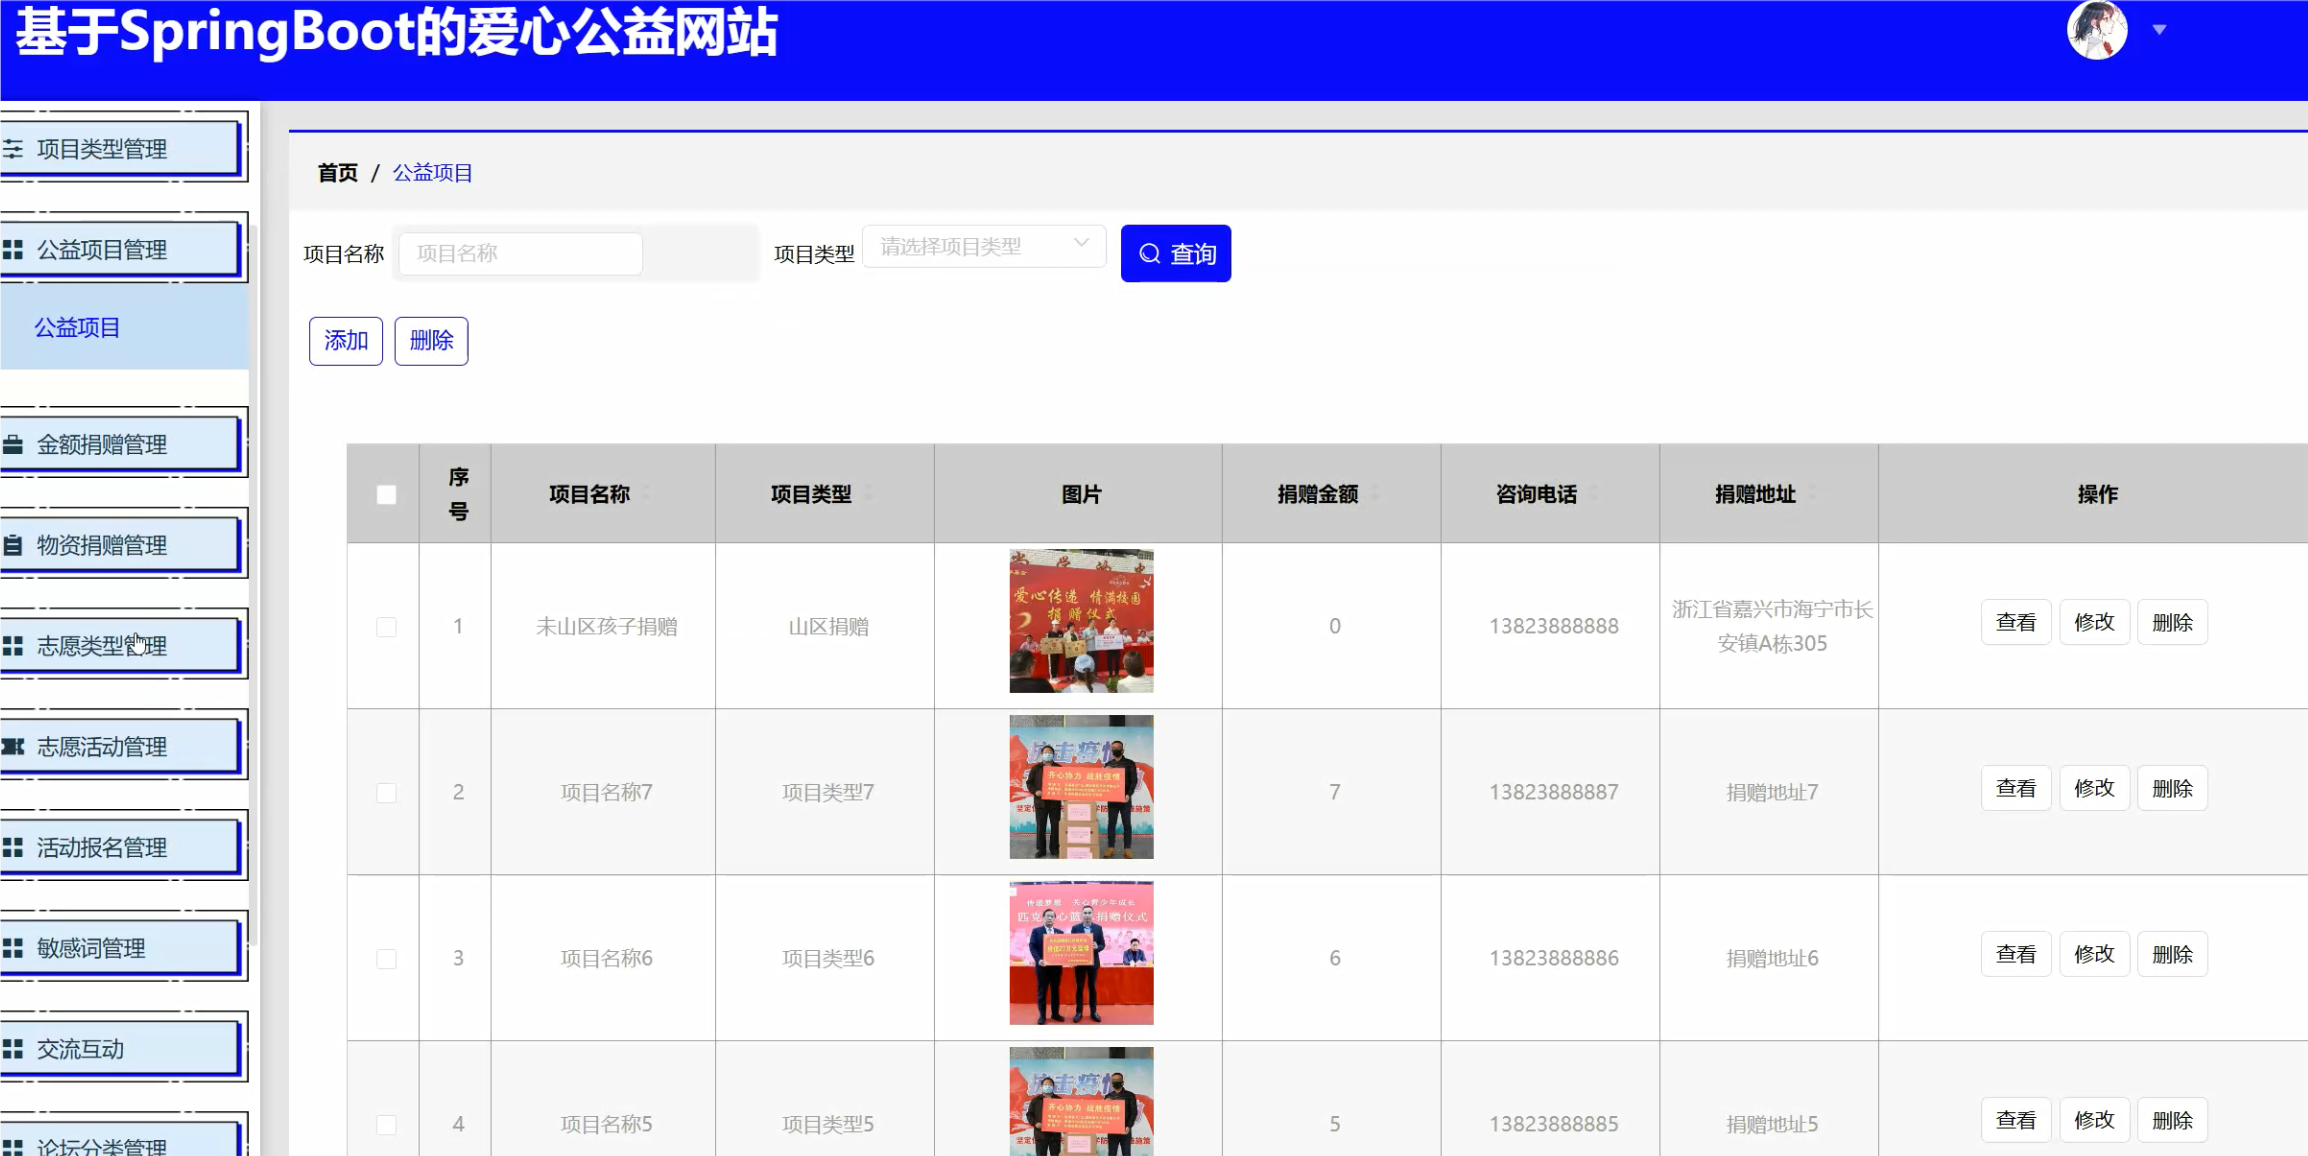Click the grid icon beside 交流互动
Viewport: 2308px width, 1156px height.
13,1049
